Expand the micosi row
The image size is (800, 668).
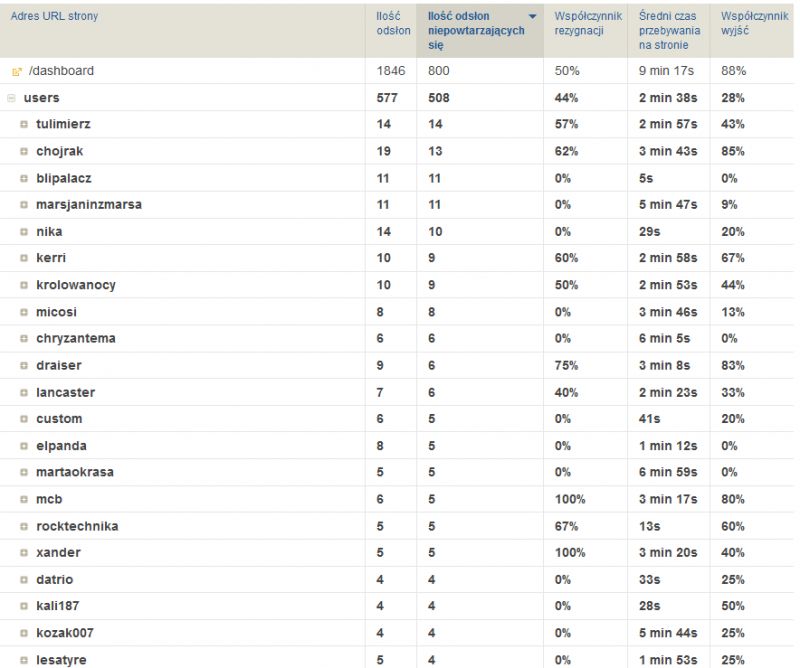click(x=24, y=312)
